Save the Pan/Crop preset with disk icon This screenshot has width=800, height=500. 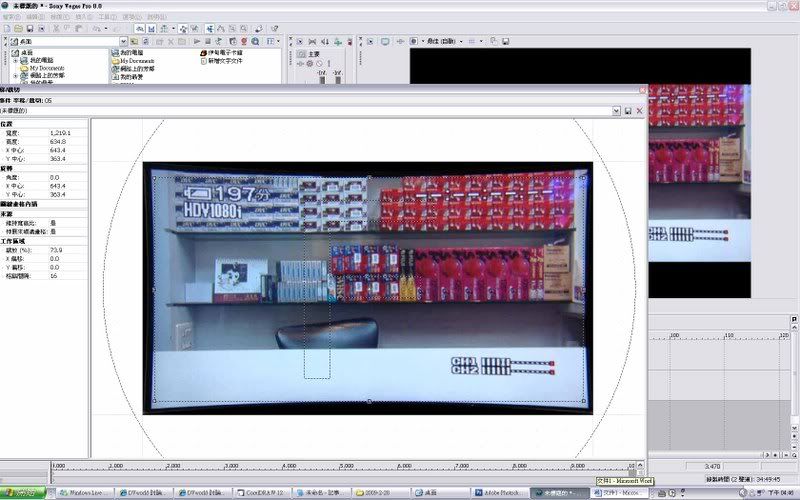pos(628,111)
